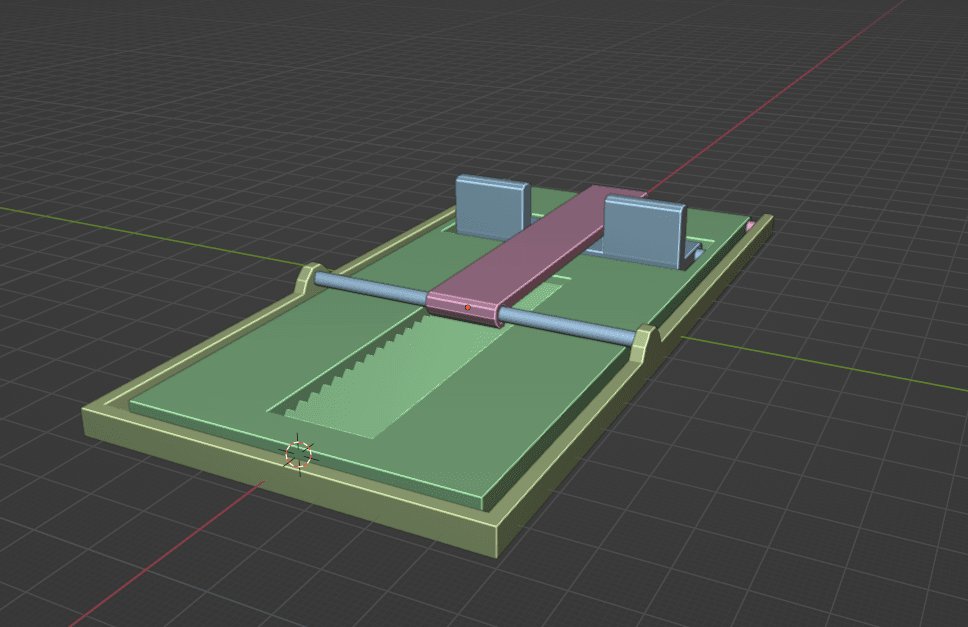Click the 3D cursor on the green plate
This screenshot has width=968, height=627.
point(299,455)
